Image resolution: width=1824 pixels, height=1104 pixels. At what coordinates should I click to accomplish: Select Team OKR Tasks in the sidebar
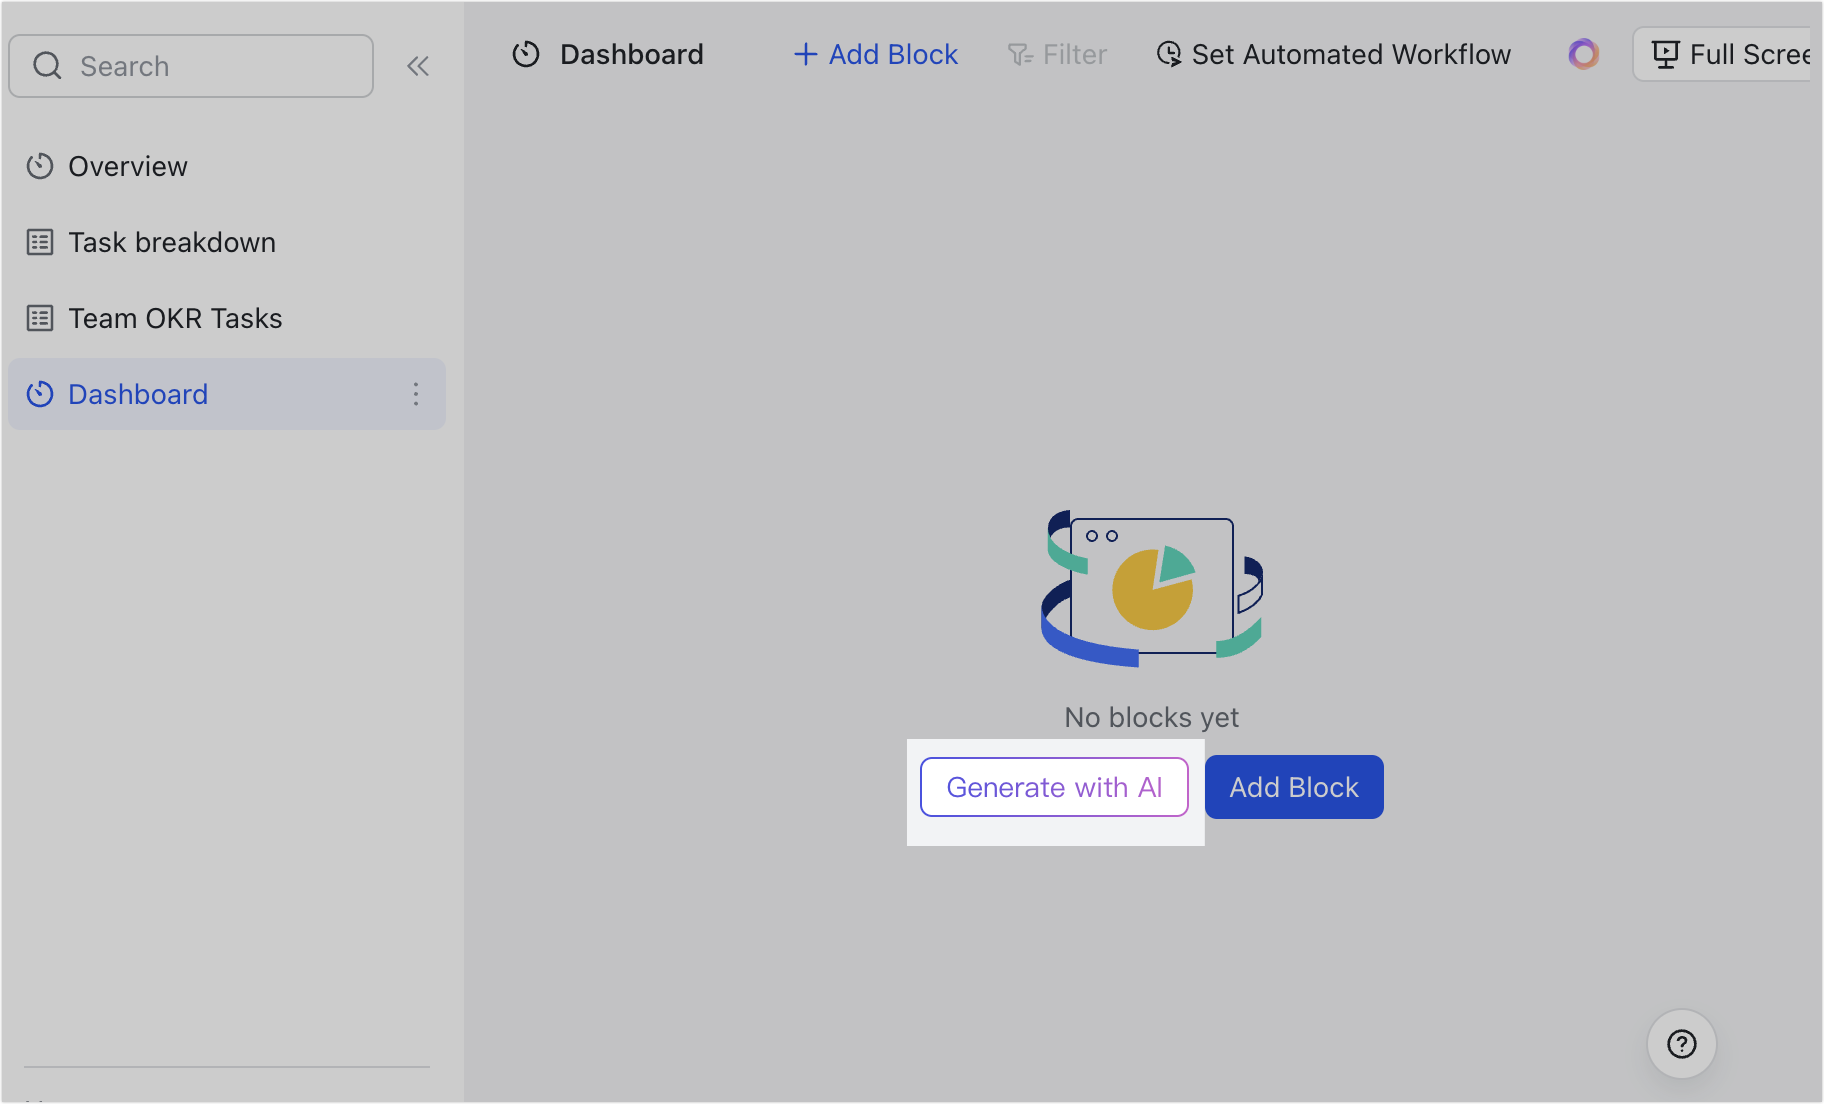coord(174,318)
